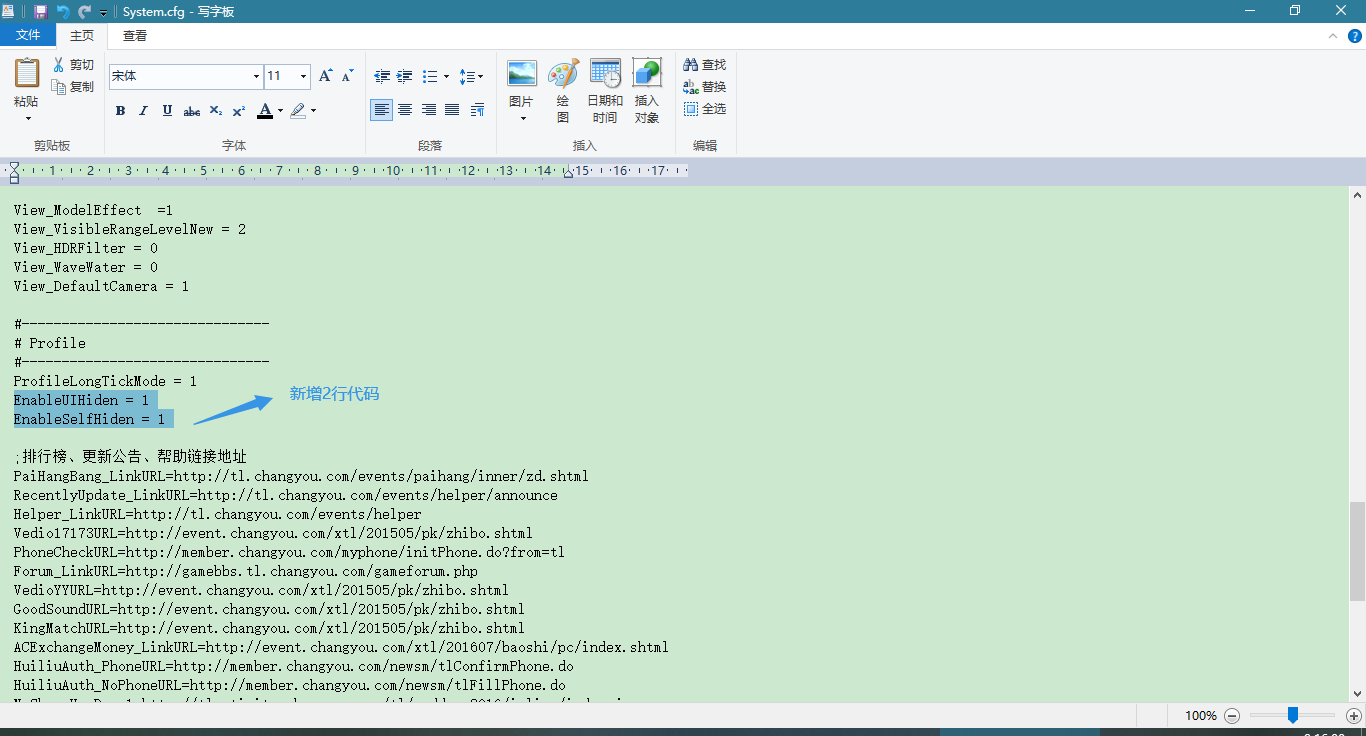Increase font size with the grow font icon
Viewport: 1366px width, 736px height.
tap(325, 76)
